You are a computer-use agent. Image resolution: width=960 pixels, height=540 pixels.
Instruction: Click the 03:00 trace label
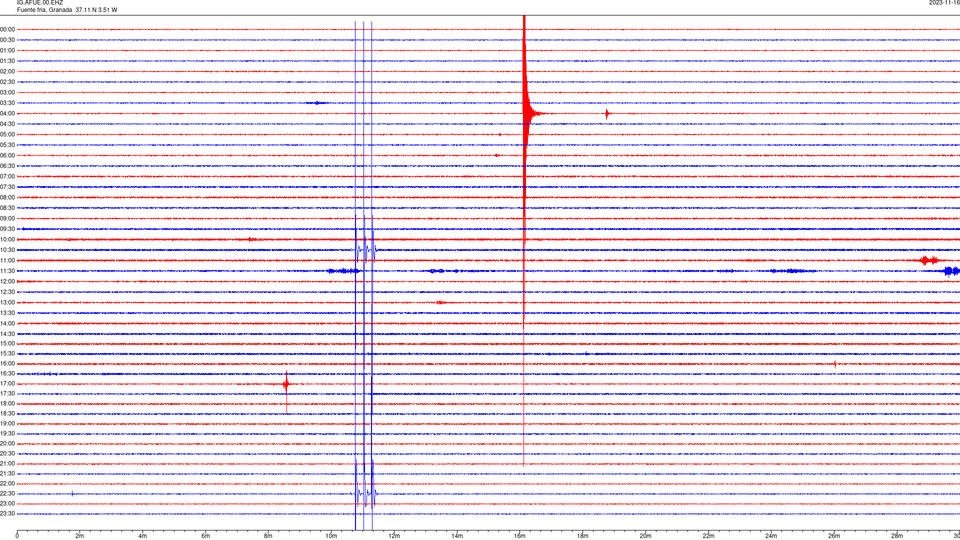point(8,92)
